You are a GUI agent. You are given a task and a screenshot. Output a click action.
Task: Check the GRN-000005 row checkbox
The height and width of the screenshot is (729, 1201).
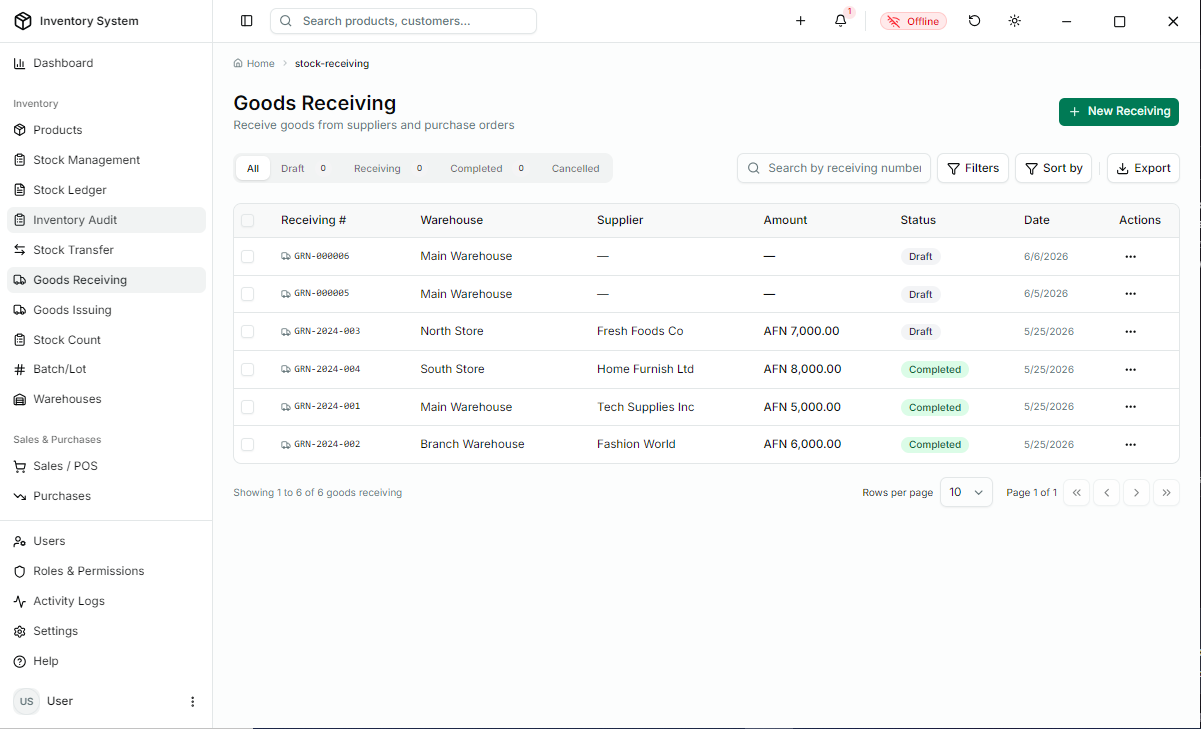click(x=248, y=294)
